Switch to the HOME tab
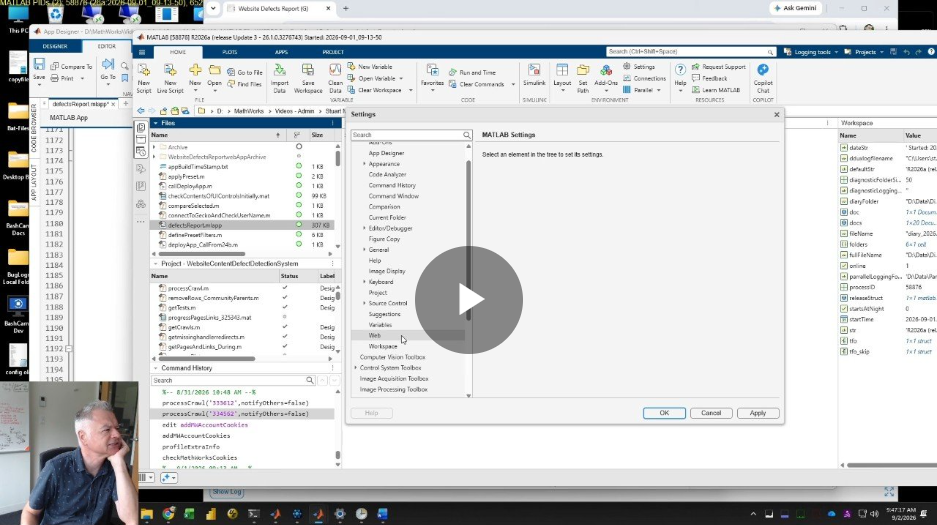This screenshot has height=525, width=937. pos(177,52)
